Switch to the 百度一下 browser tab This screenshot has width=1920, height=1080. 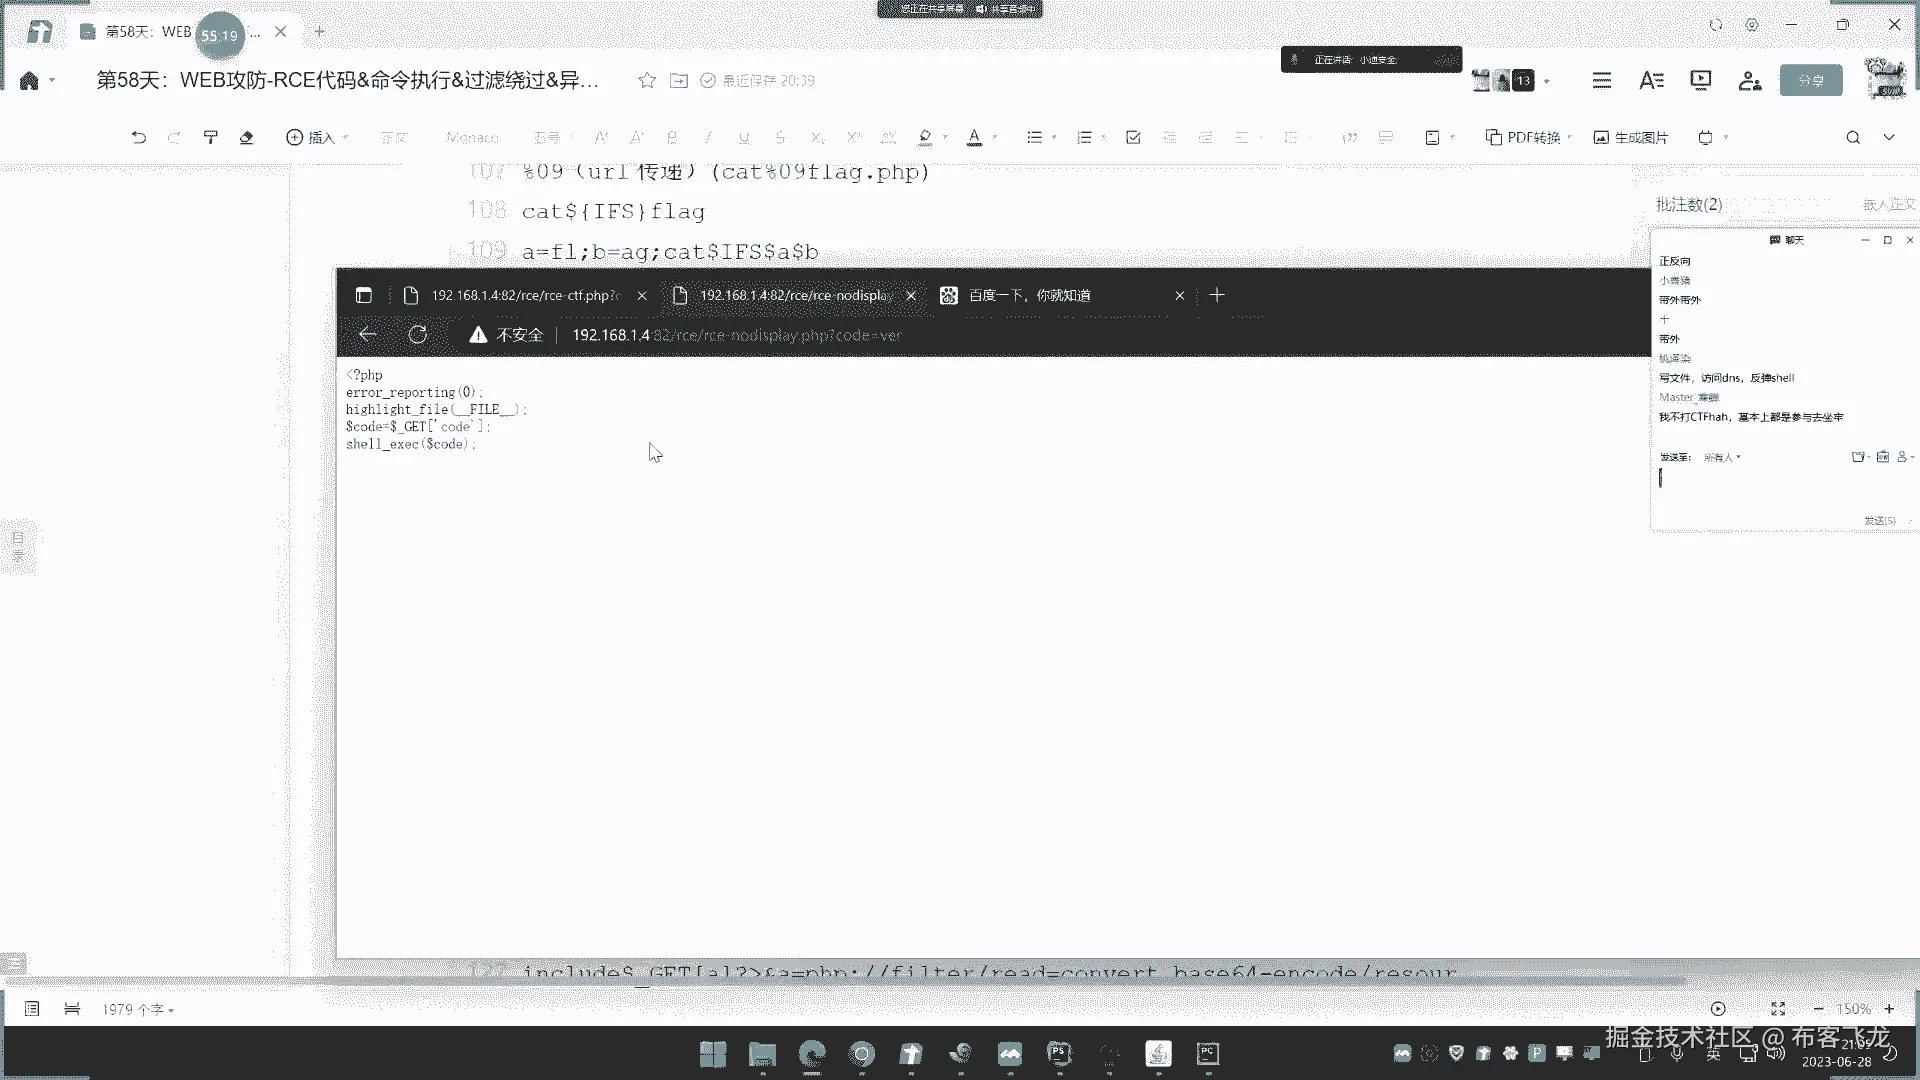pos(1029,295)
